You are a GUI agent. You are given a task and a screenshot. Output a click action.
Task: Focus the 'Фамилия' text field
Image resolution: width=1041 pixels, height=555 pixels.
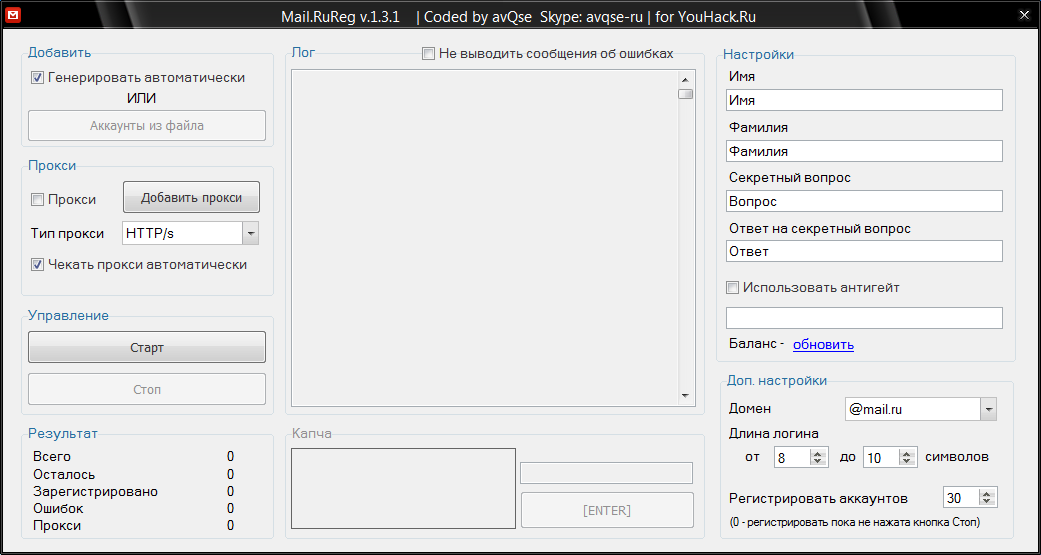pyautogui.click(x=864, y=151)
